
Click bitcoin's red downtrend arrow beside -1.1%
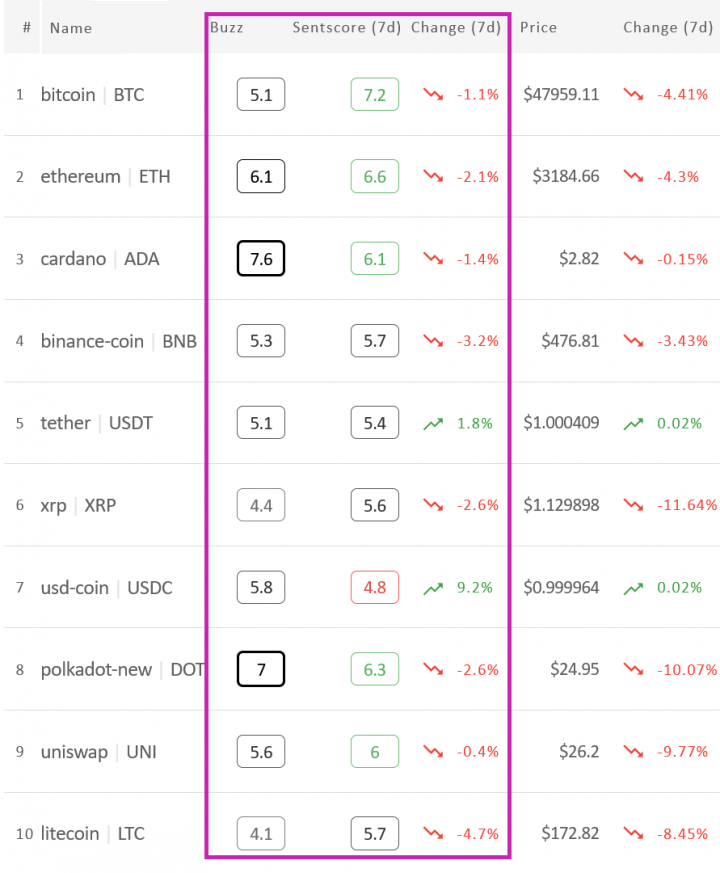pos(433,94)
